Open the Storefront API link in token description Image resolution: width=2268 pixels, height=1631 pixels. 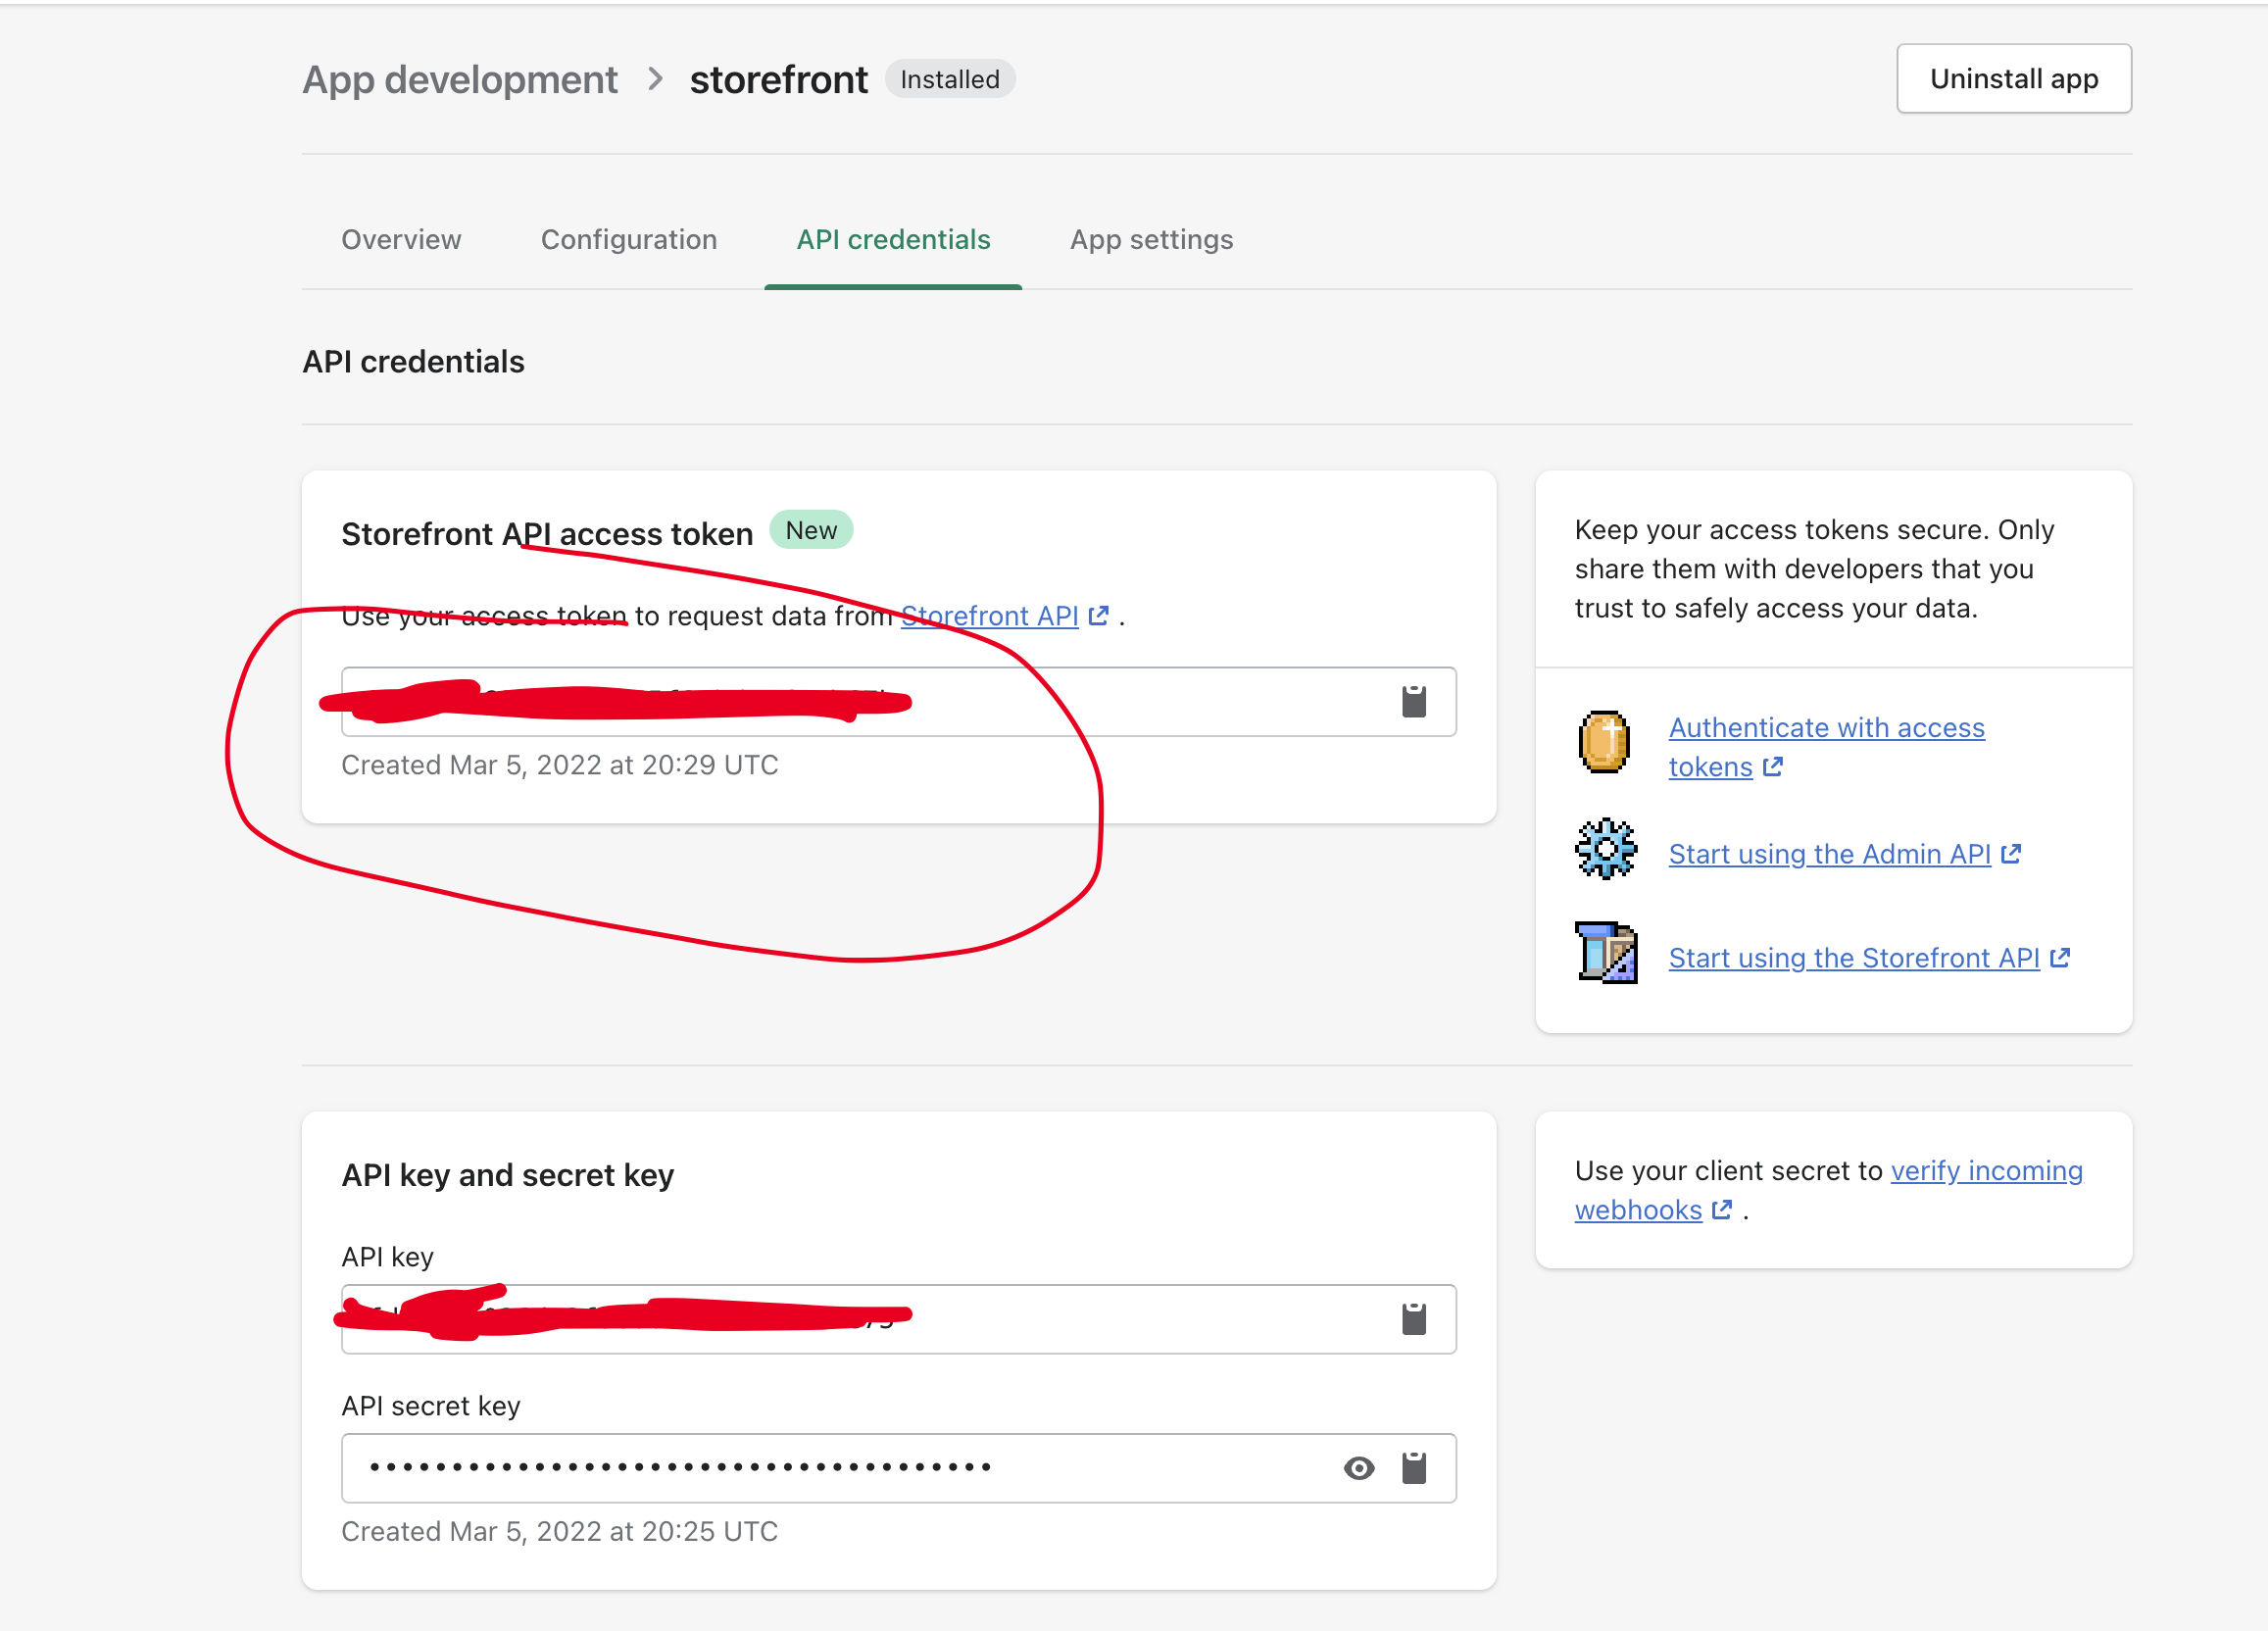click(x=1004, y=616)
